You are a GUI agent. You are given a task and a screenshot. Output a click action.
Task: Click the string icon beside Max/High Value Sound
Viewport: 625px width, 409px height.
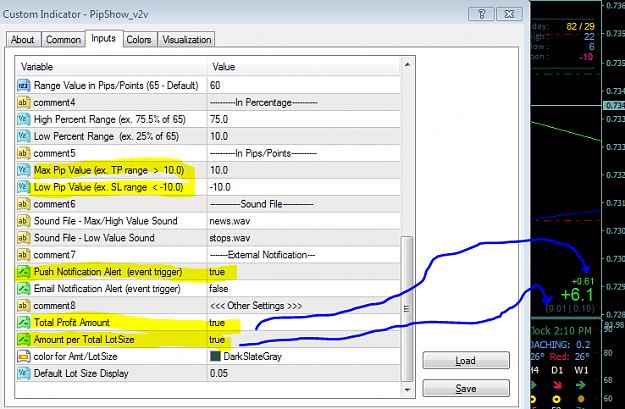[24, 221]
